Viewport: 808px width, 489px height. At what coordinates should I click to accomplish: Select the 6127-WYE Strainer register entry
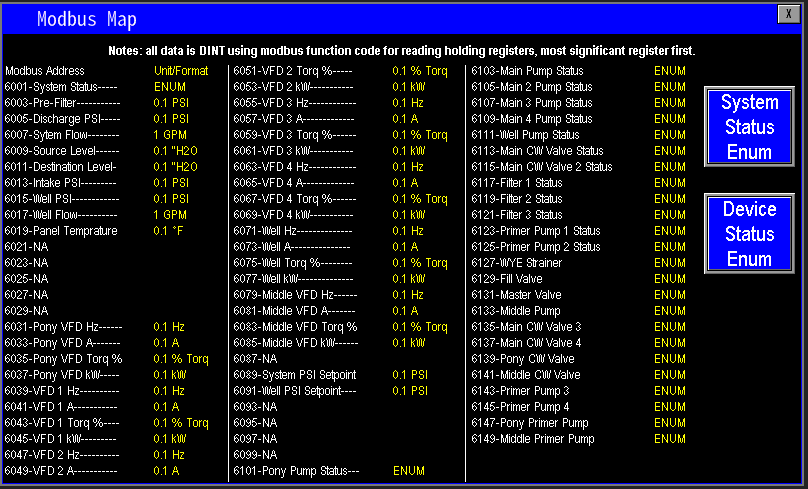click(x=516, y=263)
